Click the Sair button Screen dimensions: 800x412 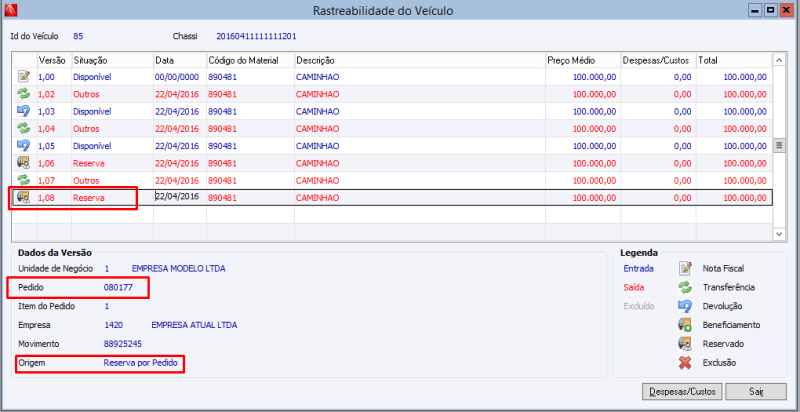point(756,392)
